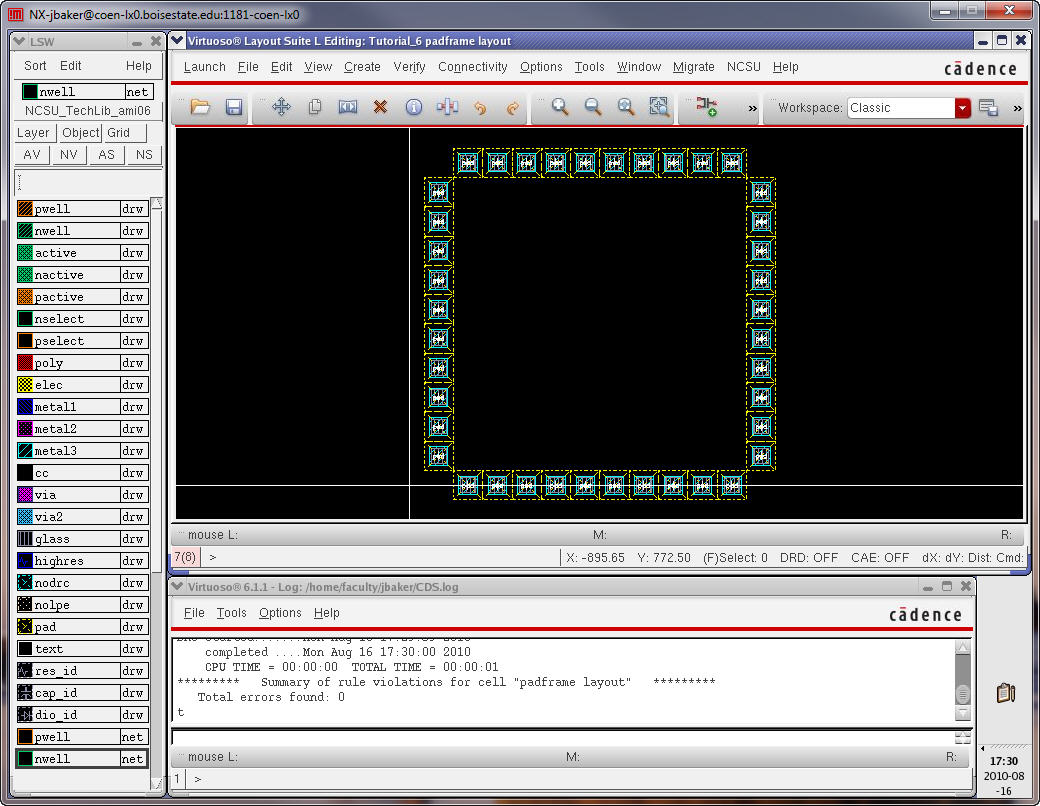Click the Zoom Out magnifier icon
This screenshot has width=1040, height=806.
593,107
